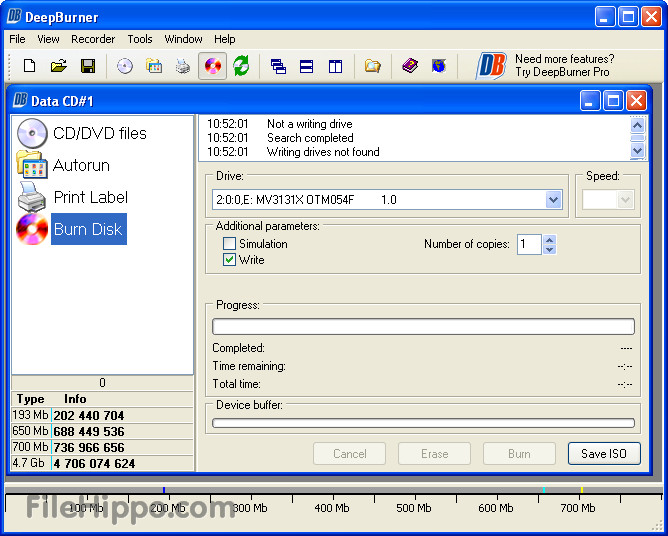Click the burn disc toolbar icon

coord(212,66)
